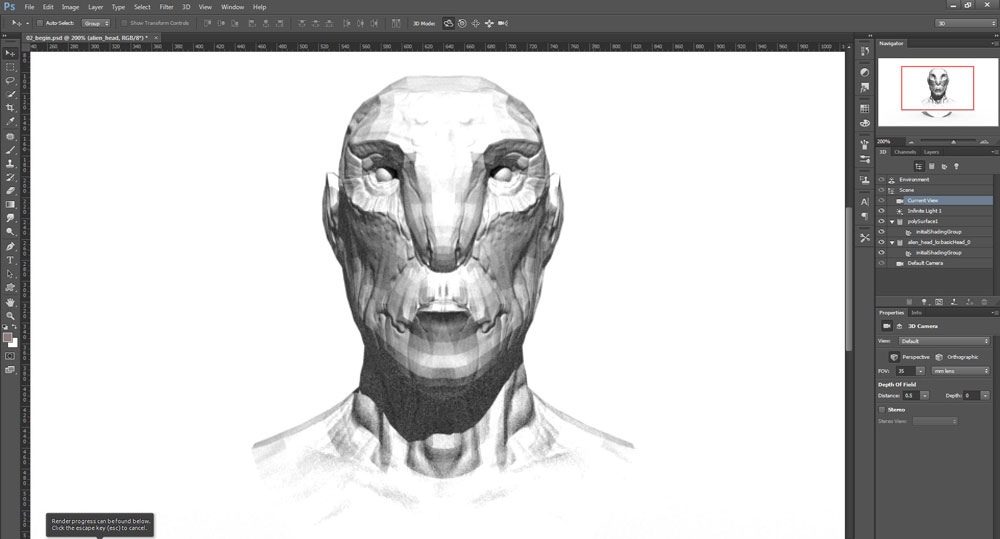Select the History Brush tool
This screenshot has height=539, width=1000.
(10, 177)
